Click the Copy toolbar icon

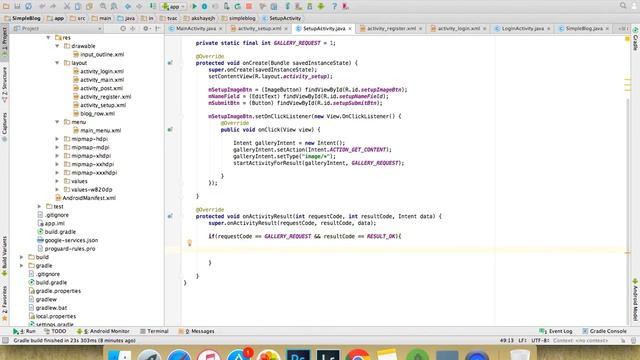pos(78,6)
